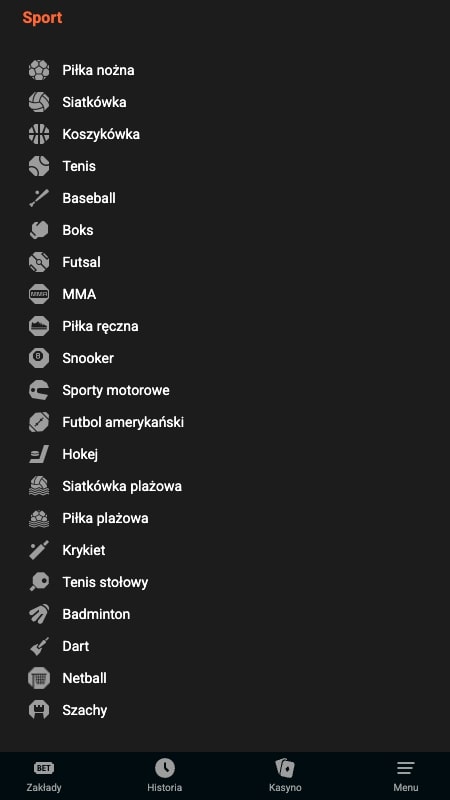
Task: Select the hockey stick icon for Hokej
Action: (x=39, y=454)
